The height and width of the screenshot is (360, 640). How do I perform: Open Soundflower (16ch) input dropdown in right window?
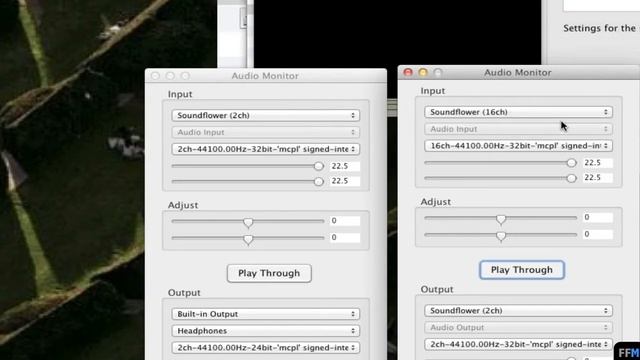click(x=518, y=112)
